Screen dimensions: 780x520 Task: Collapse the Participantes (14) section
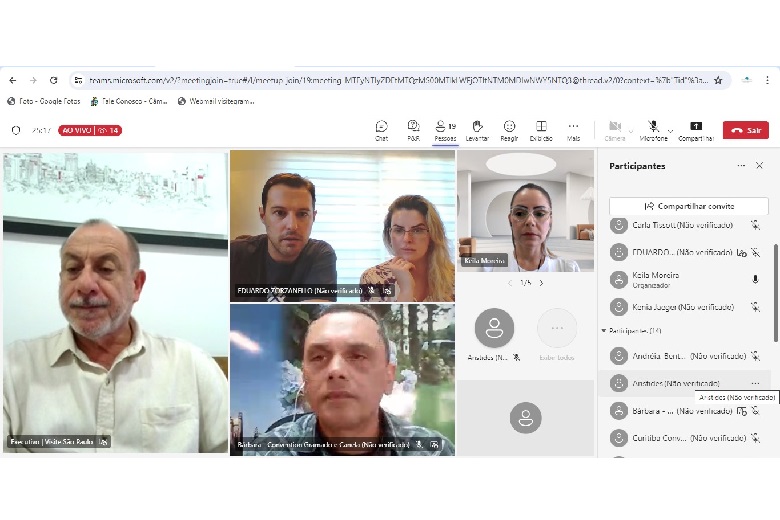[x=604, y=330]
